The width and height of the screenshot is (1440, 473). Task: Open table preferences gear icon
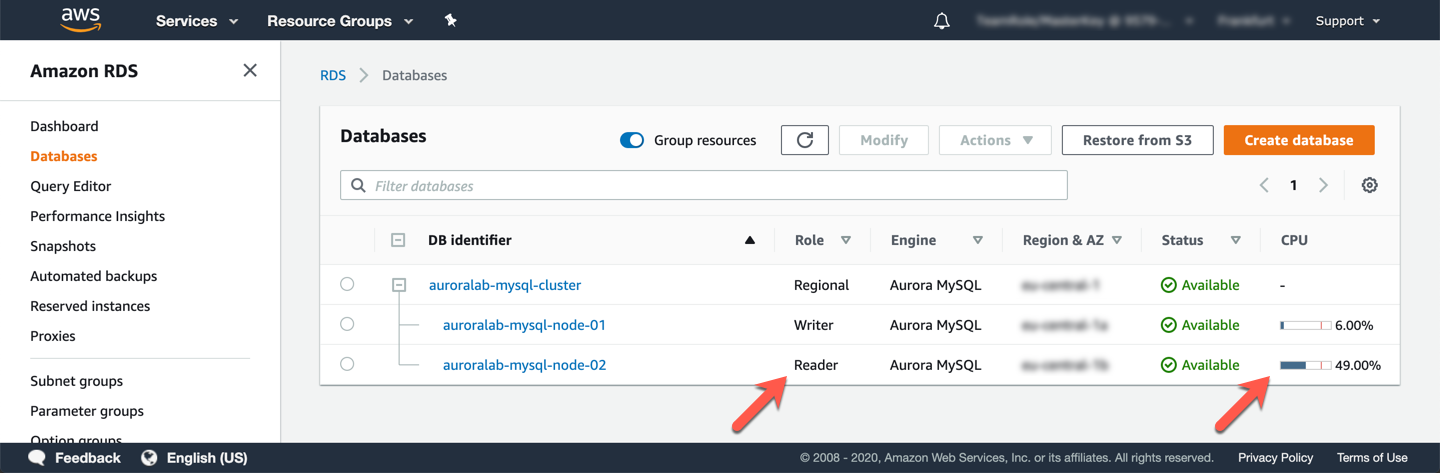coord(1369,185)
